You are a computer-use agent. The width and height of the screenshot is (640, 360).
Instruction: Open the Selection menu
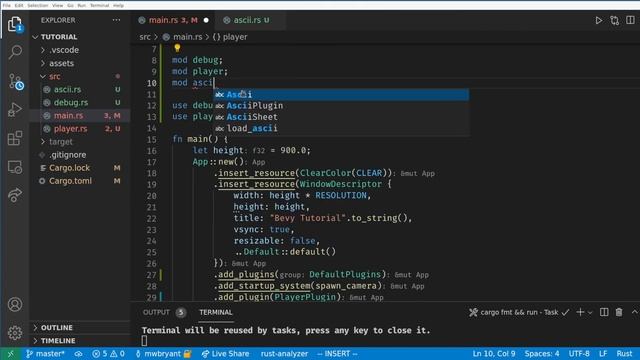coord(38,5)
